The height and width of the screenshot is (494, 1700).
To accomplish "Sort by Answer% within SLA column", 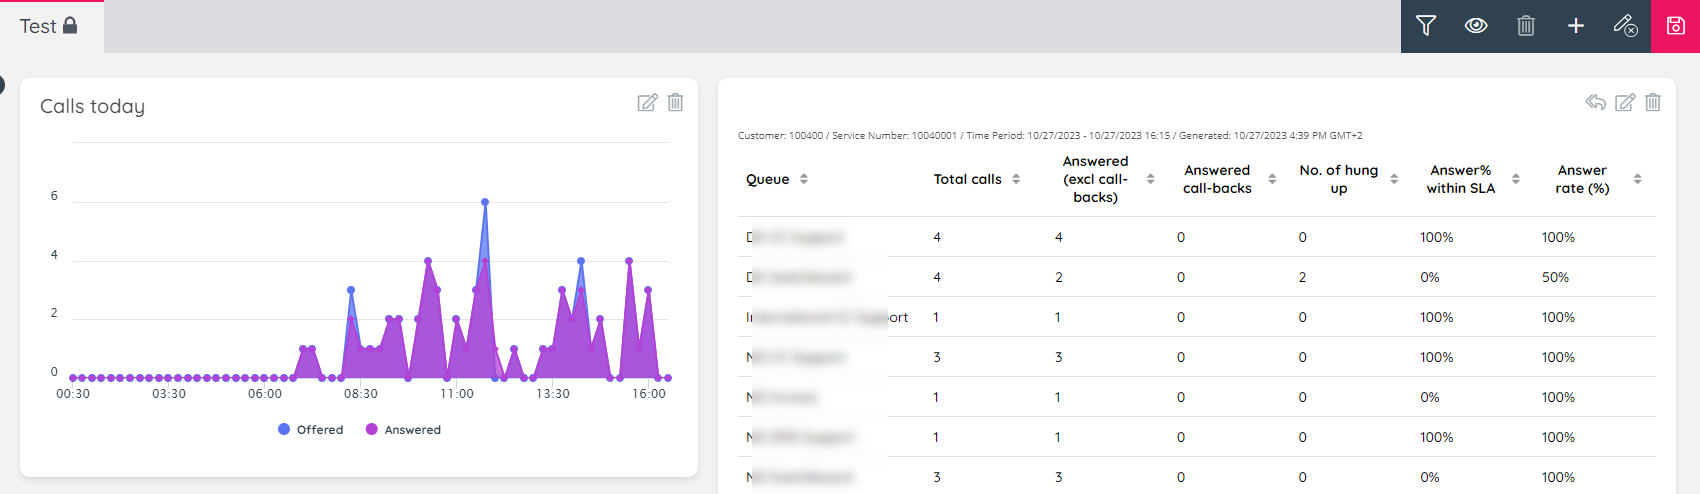I will click(x=1516, y=179).
